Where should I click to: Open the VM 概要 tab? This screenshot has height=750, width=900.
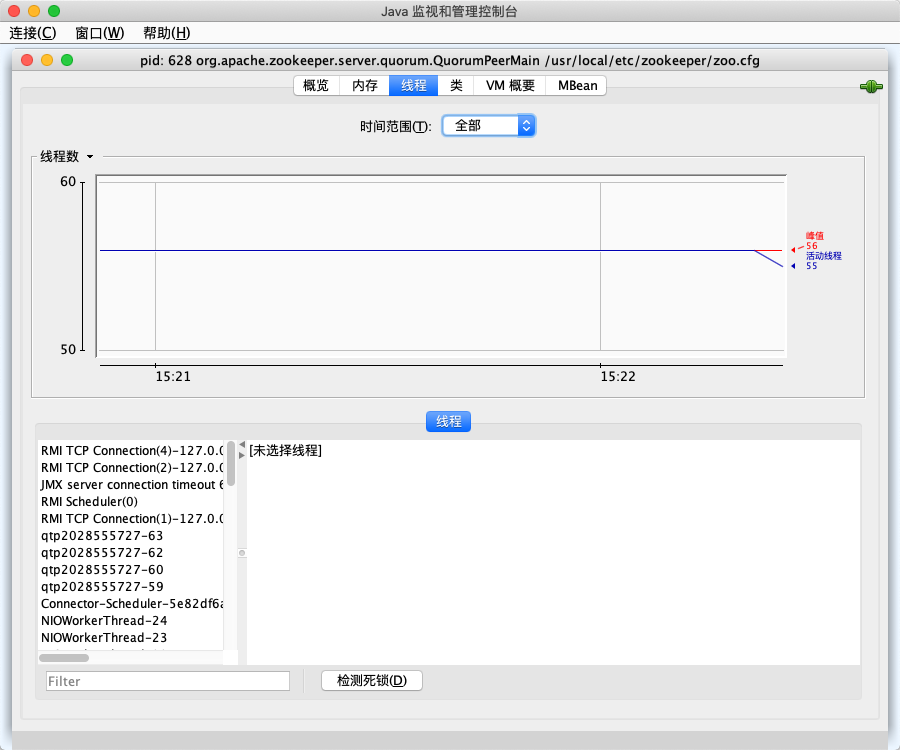pyautogui.click(x=510, y=86)
